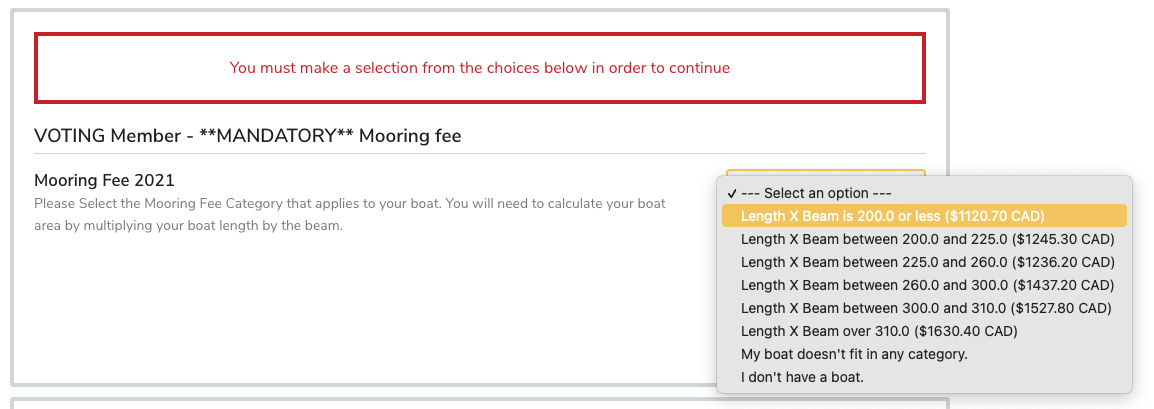
Task: Click the red 'You must make a selection' error message
Action: [x=480, y=68]
